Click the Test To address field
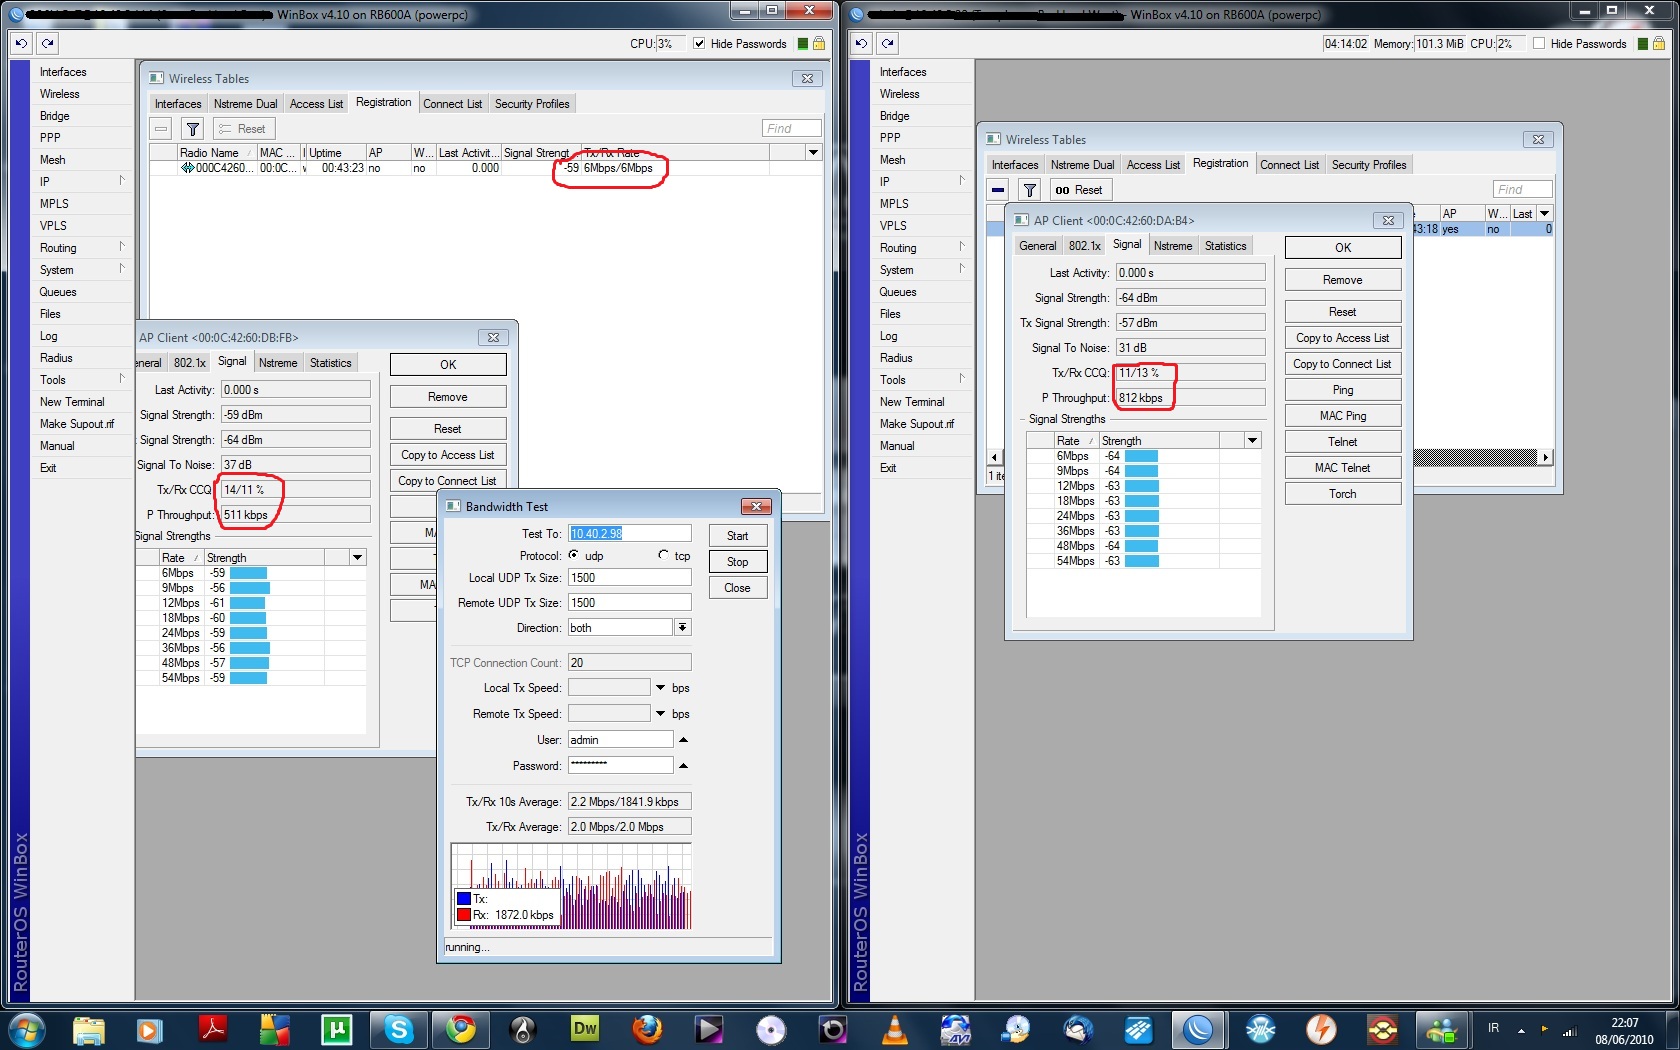The width and height of the screenshot is (1680, 1050). 629,534
